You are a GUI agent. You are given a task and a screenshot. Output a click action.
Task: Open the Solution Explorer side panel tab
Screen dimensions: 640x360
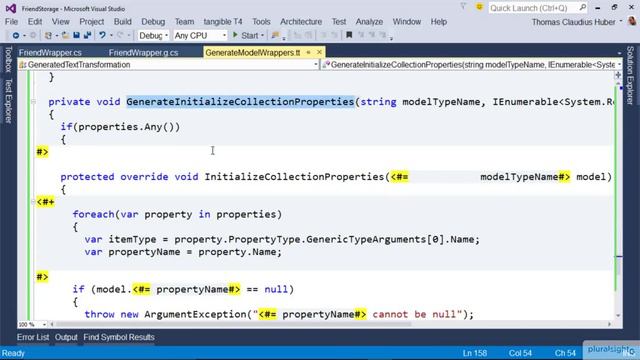tap(631, 75)
